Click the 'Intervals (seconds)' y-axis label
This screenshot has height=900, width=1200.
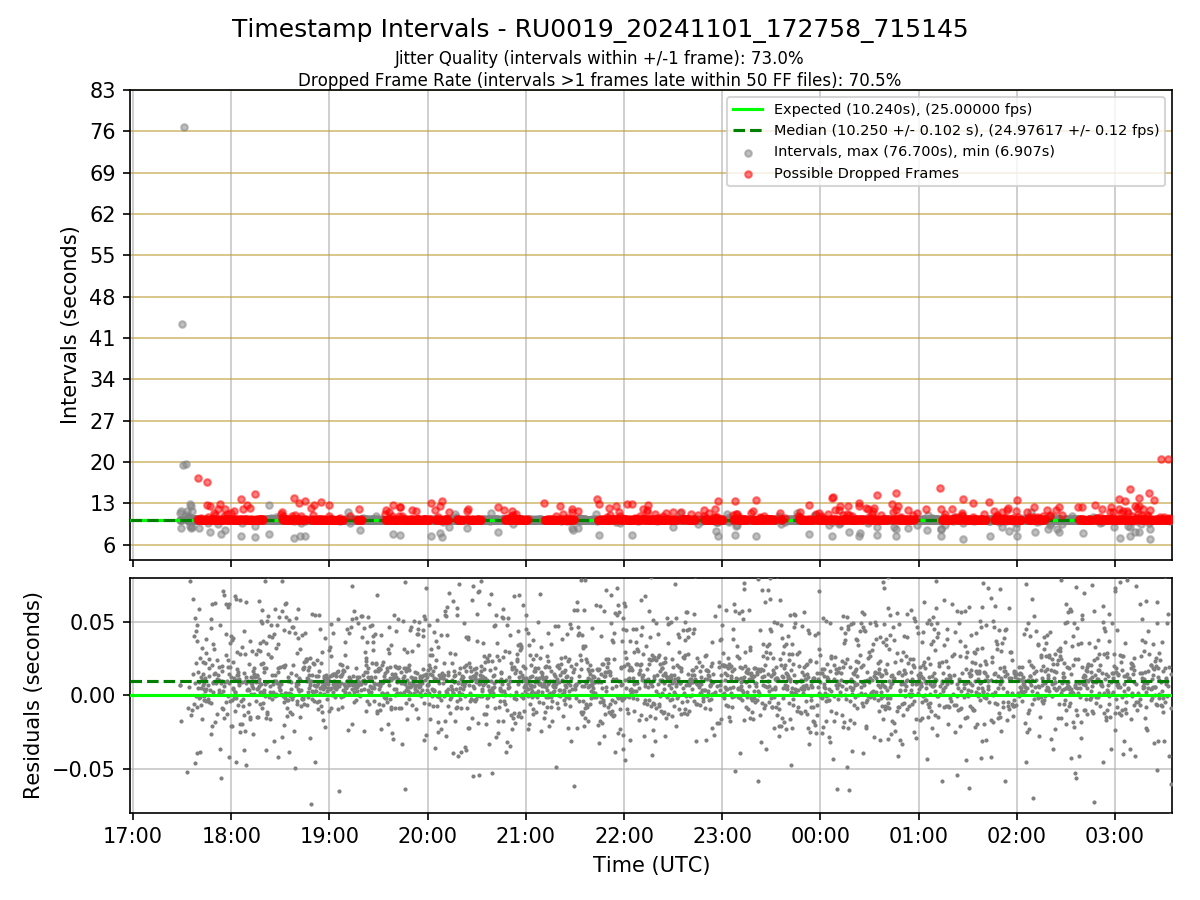tap(69, 324)
